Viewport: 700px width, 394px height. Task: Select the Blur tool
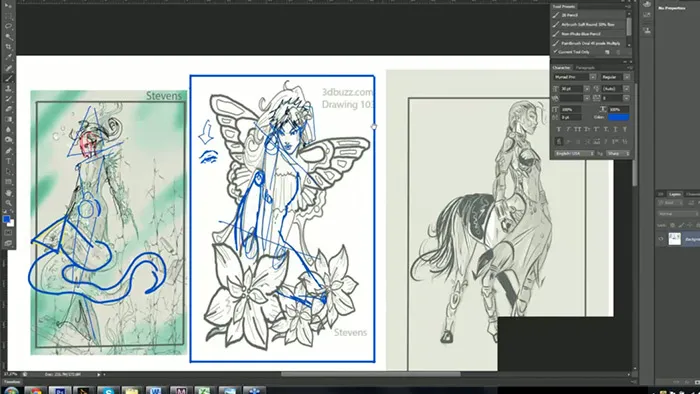[x=8, y=130]
